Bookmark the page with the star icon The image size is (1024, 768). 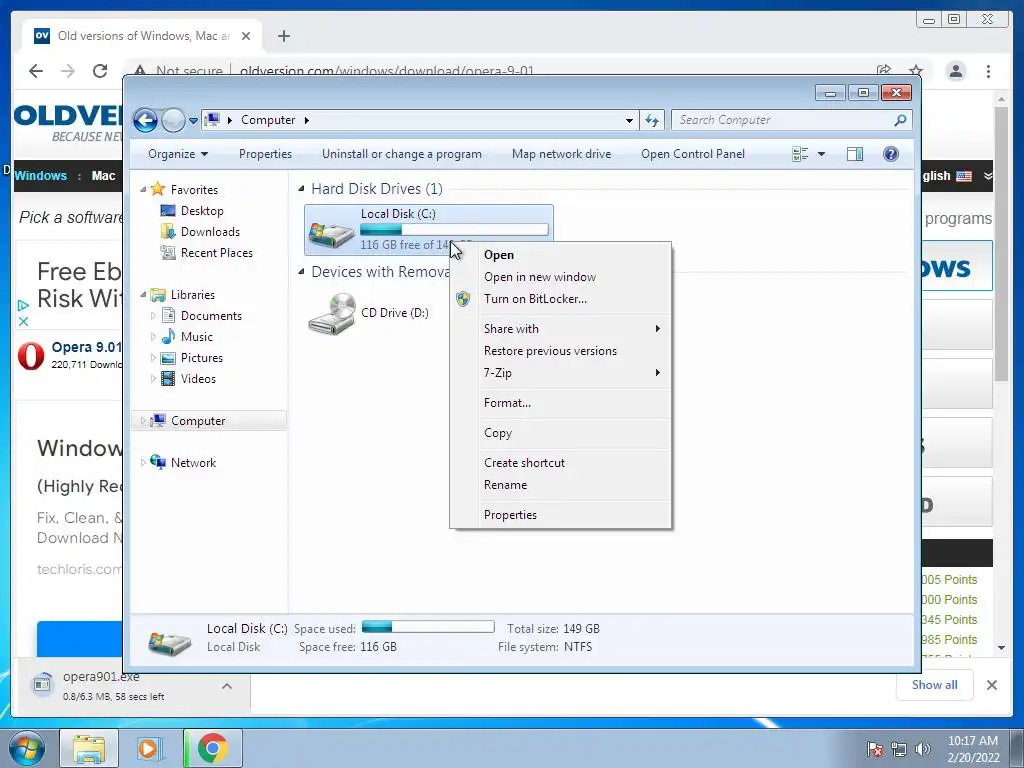916,71
